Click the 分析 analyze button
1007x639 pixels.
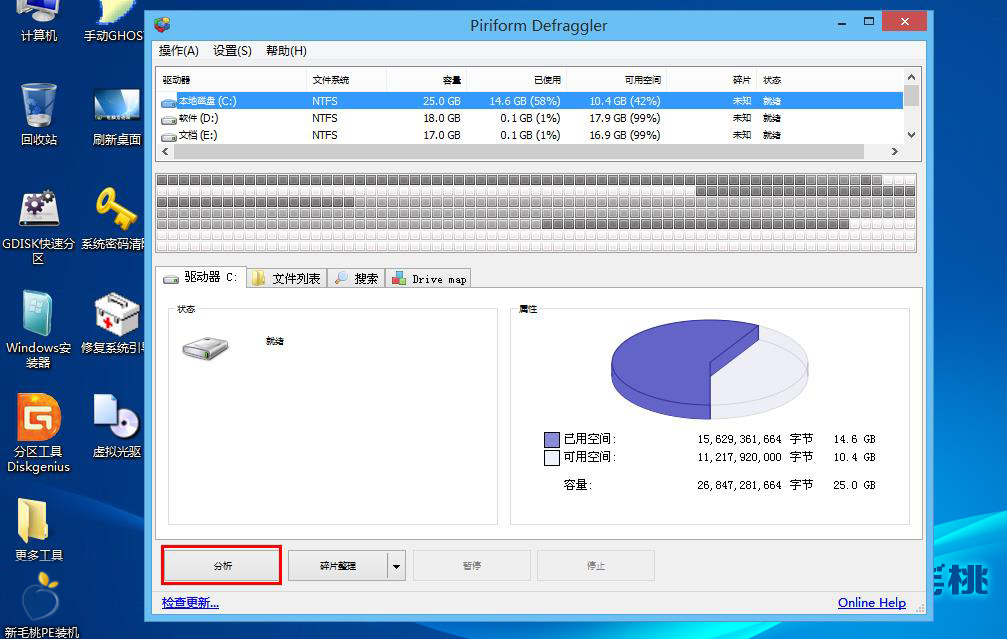click(222, 565)
